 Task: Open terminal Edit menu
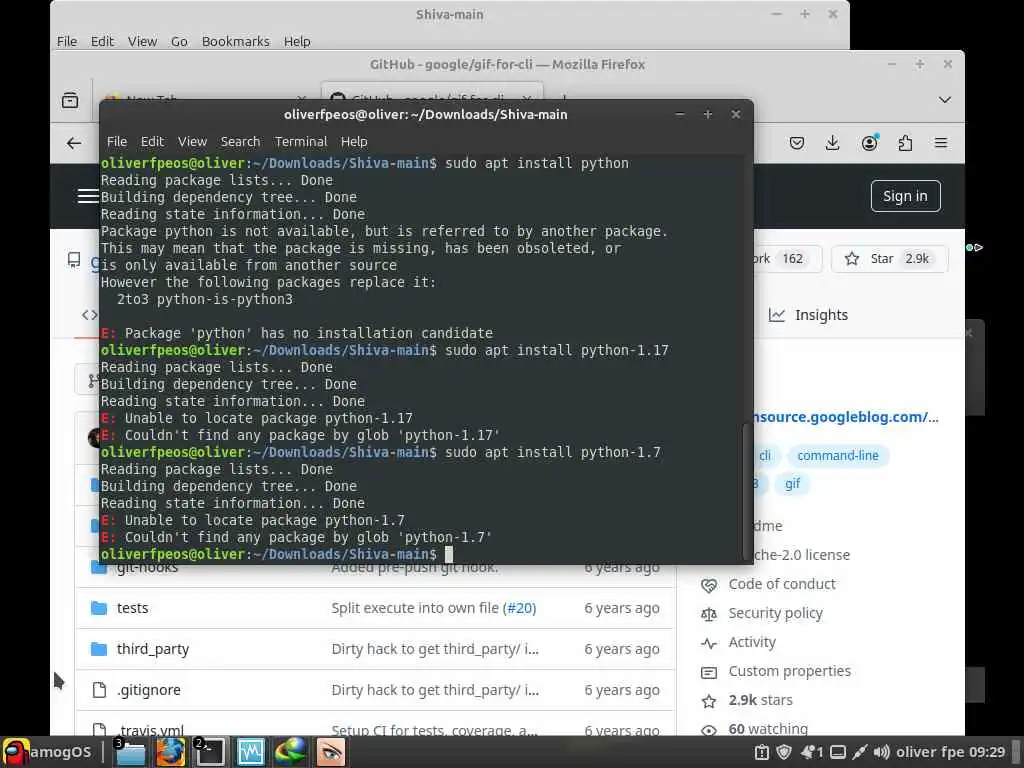click(152, 142)
